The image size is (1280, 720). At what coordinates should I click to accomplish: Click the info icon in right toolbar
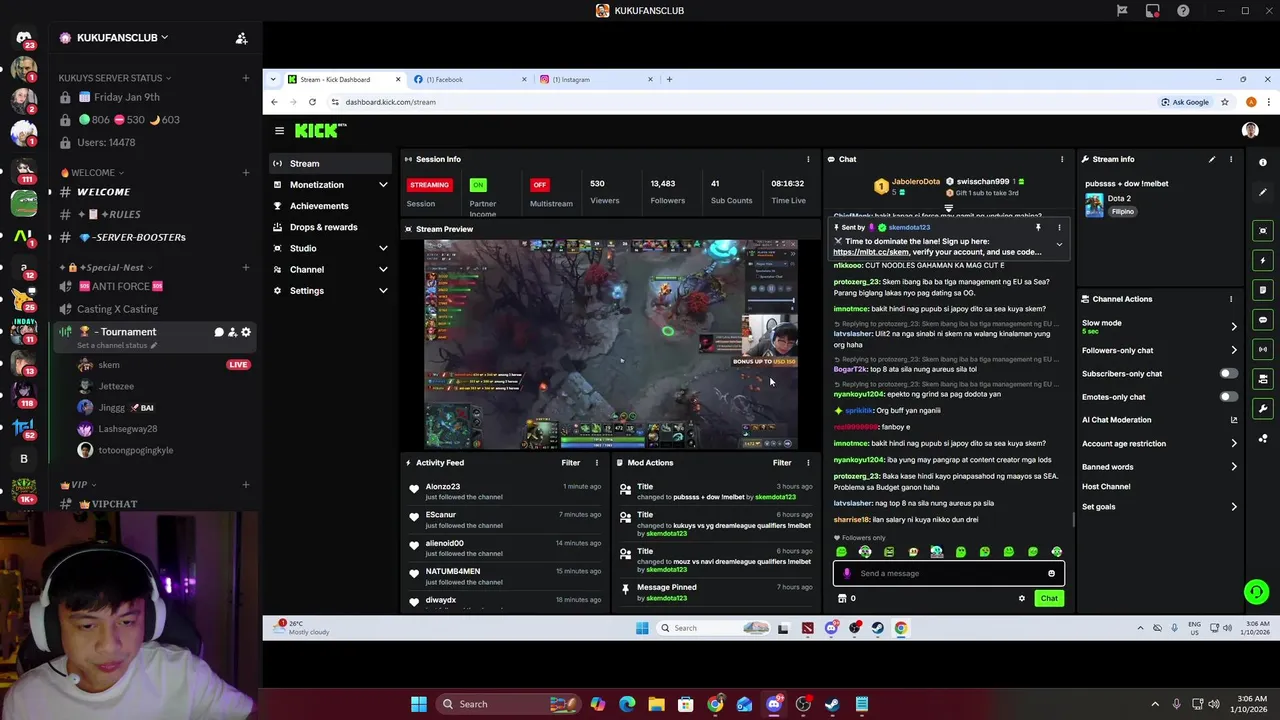pyautogui.click(x=1263, y=162)
